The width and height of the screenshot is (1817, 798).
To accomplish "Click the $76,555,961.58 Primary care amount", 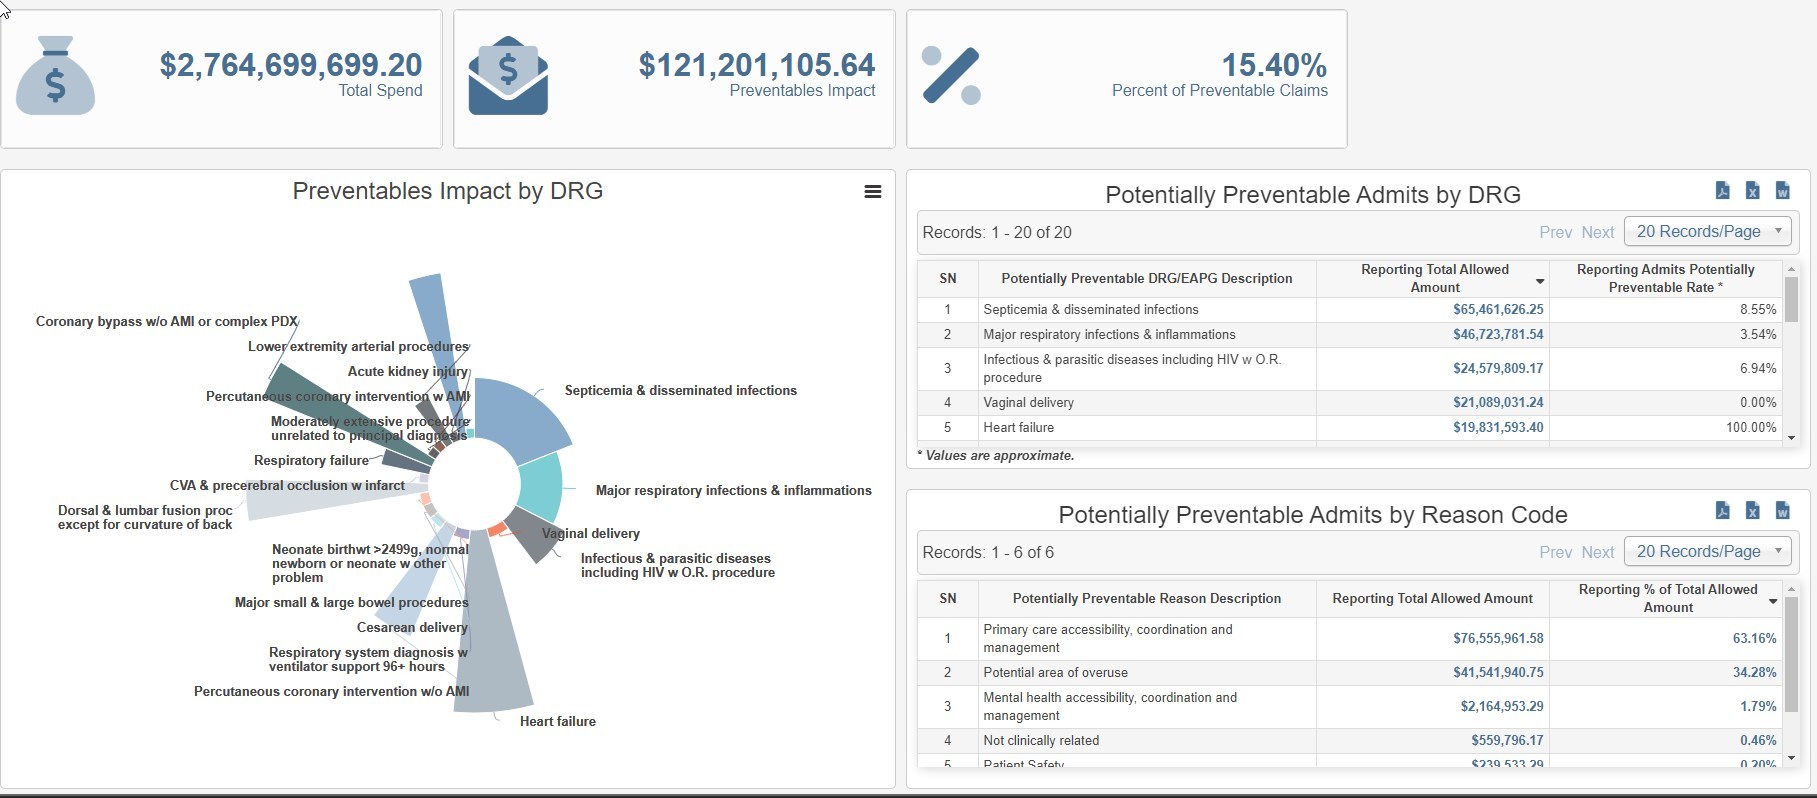I will coord(1498,639).
